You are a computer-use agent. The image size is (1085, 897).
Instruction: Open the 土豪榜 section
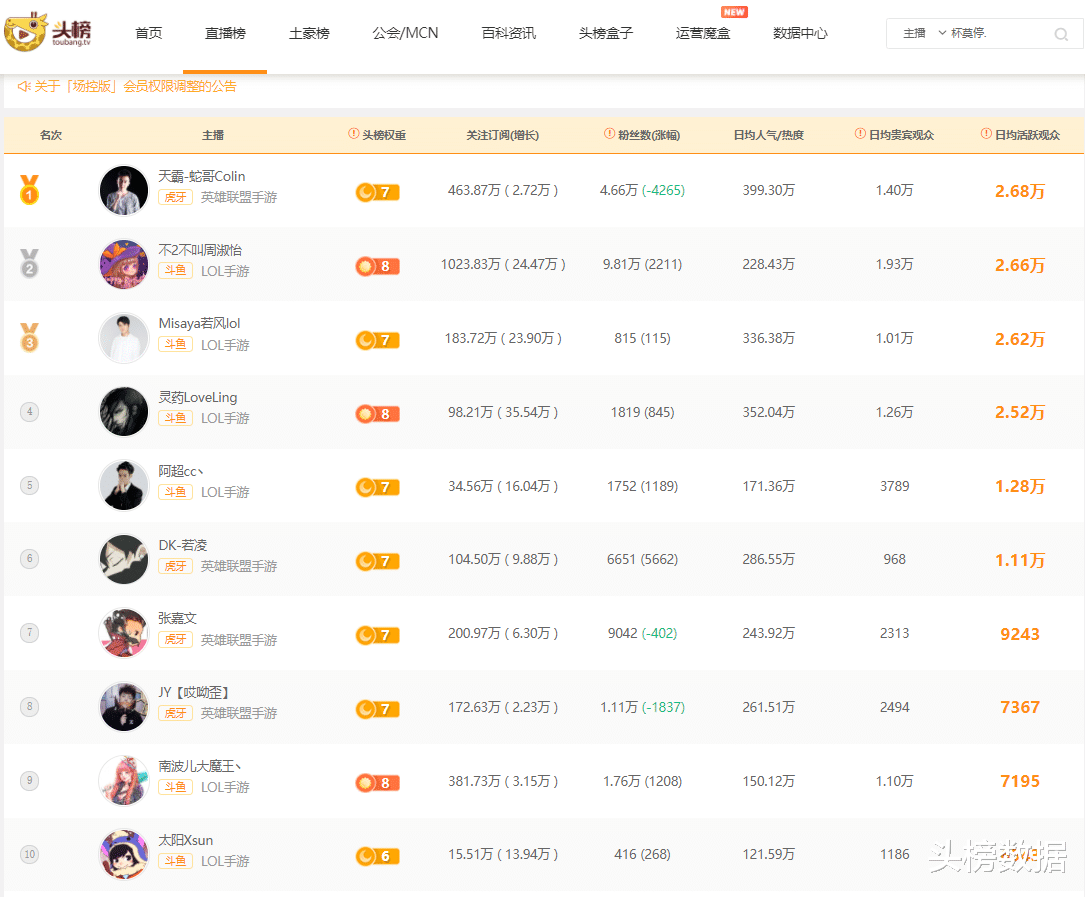point(308,33)
